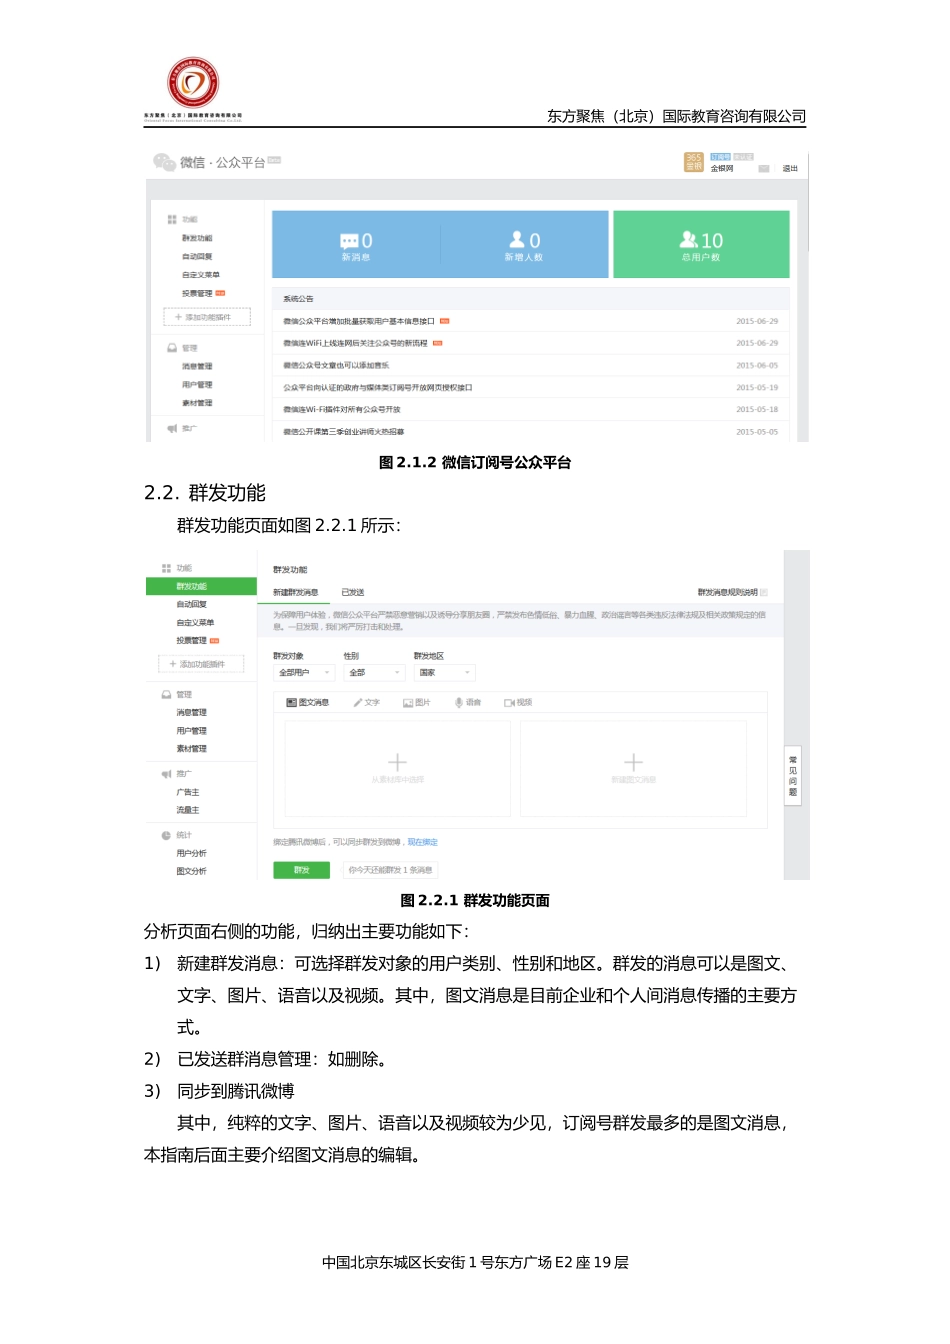
Task: Open announcement 微信公众平台增加批量获取用户基本信息接口
Action: coord(359,321)
